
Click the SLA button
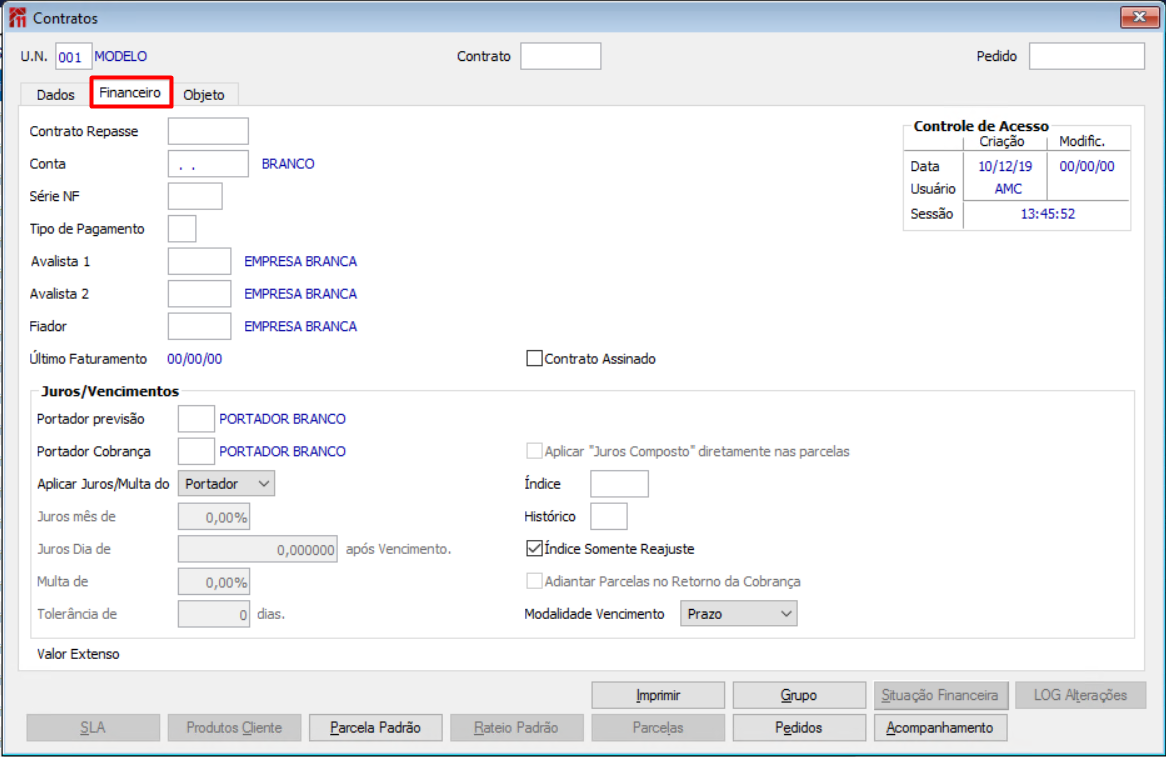93,728
